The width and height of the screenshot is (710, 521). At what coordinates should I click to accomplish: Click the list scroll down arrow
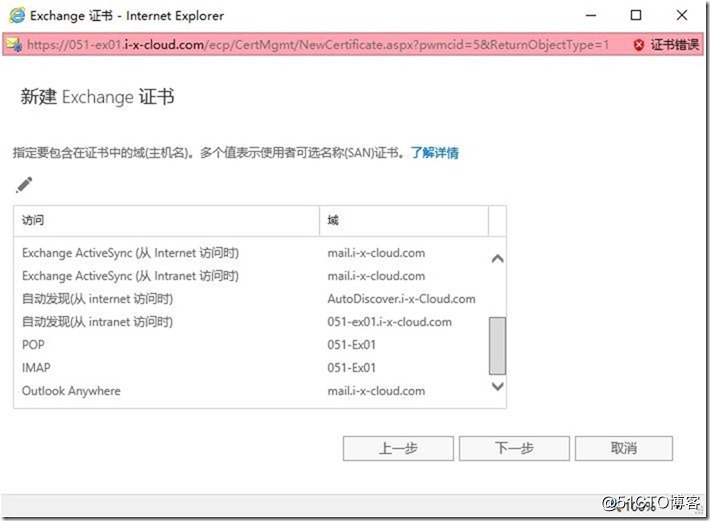click(497, 386)
